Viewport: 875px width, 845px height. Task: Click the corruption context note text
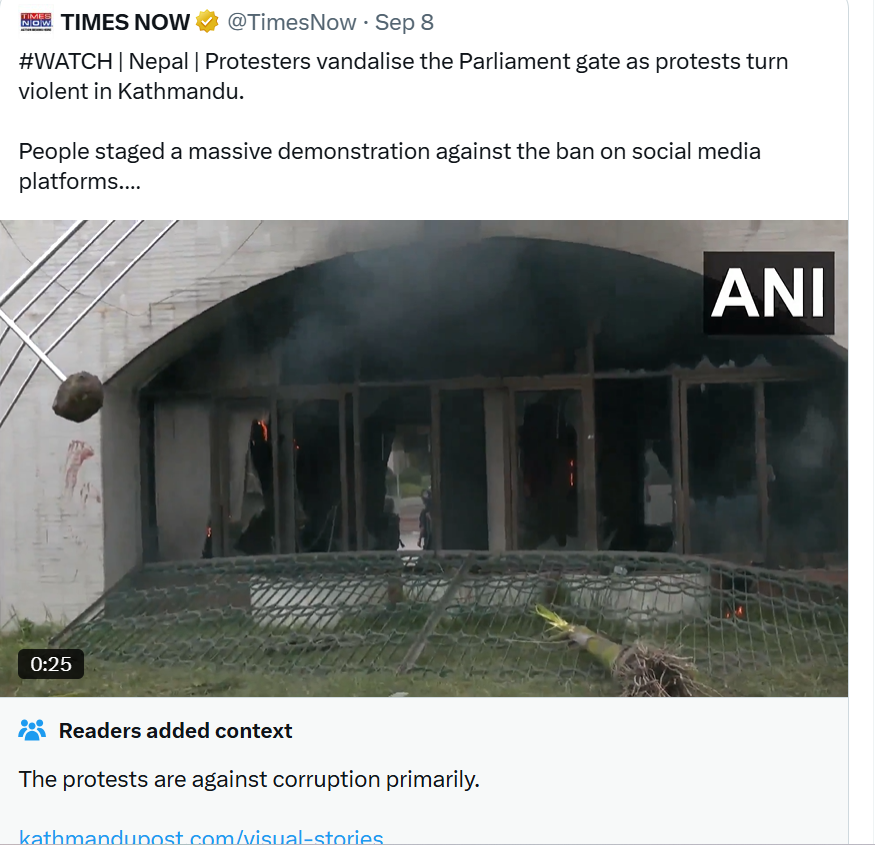[249, 779]
